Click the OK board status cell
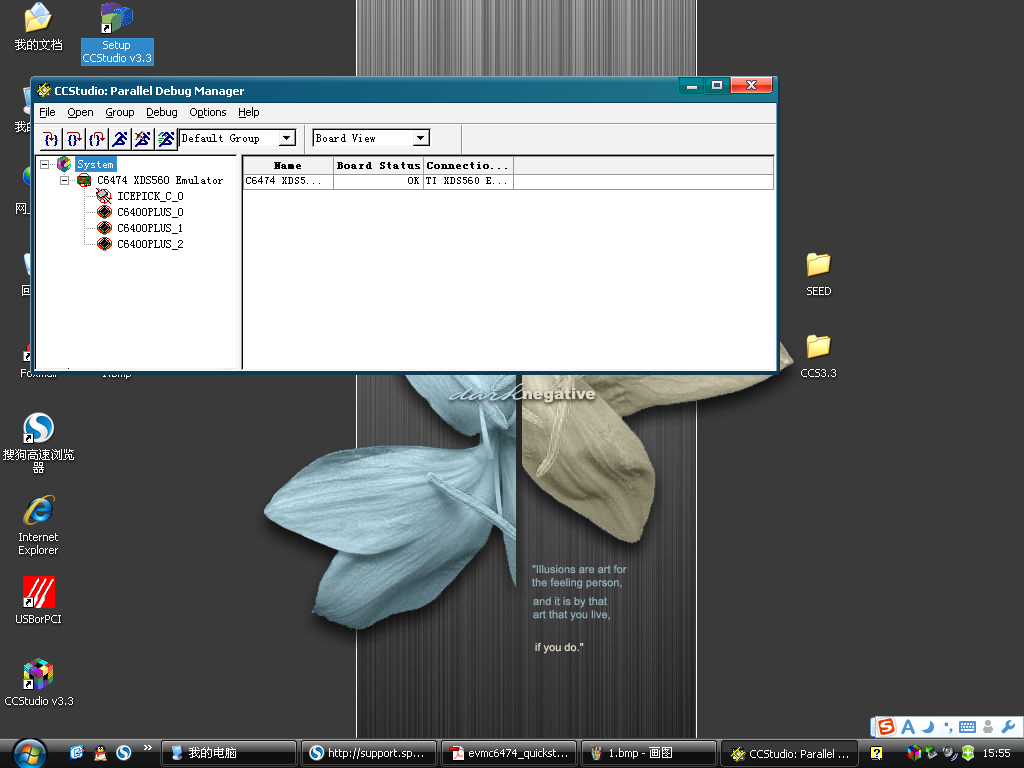The image size is (1024, 768). pyautogui.click(x=378, y=181)
